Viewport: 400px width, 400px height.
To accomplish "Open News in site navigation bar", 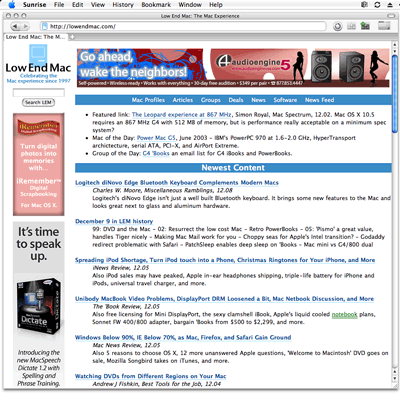I will pyautogui.click(x=258, y=100).
